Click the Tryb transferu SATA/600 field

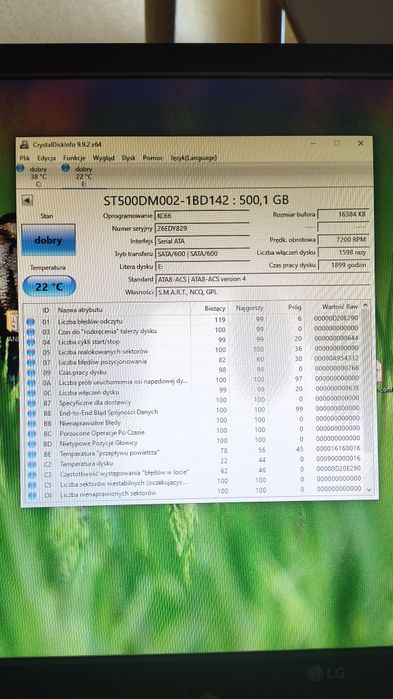coord(202,254)
